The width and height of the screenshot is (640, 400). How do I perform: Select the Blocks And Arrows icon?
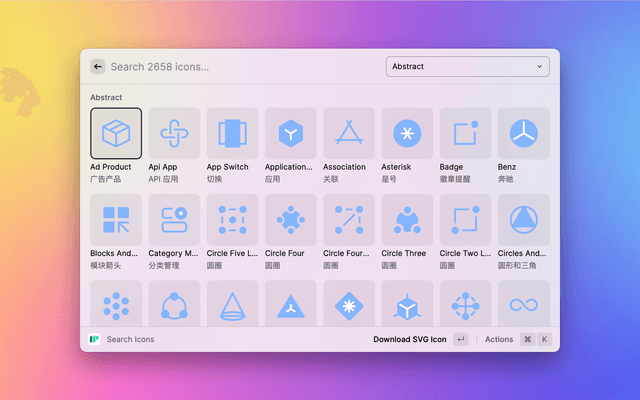tap(116, 220)
